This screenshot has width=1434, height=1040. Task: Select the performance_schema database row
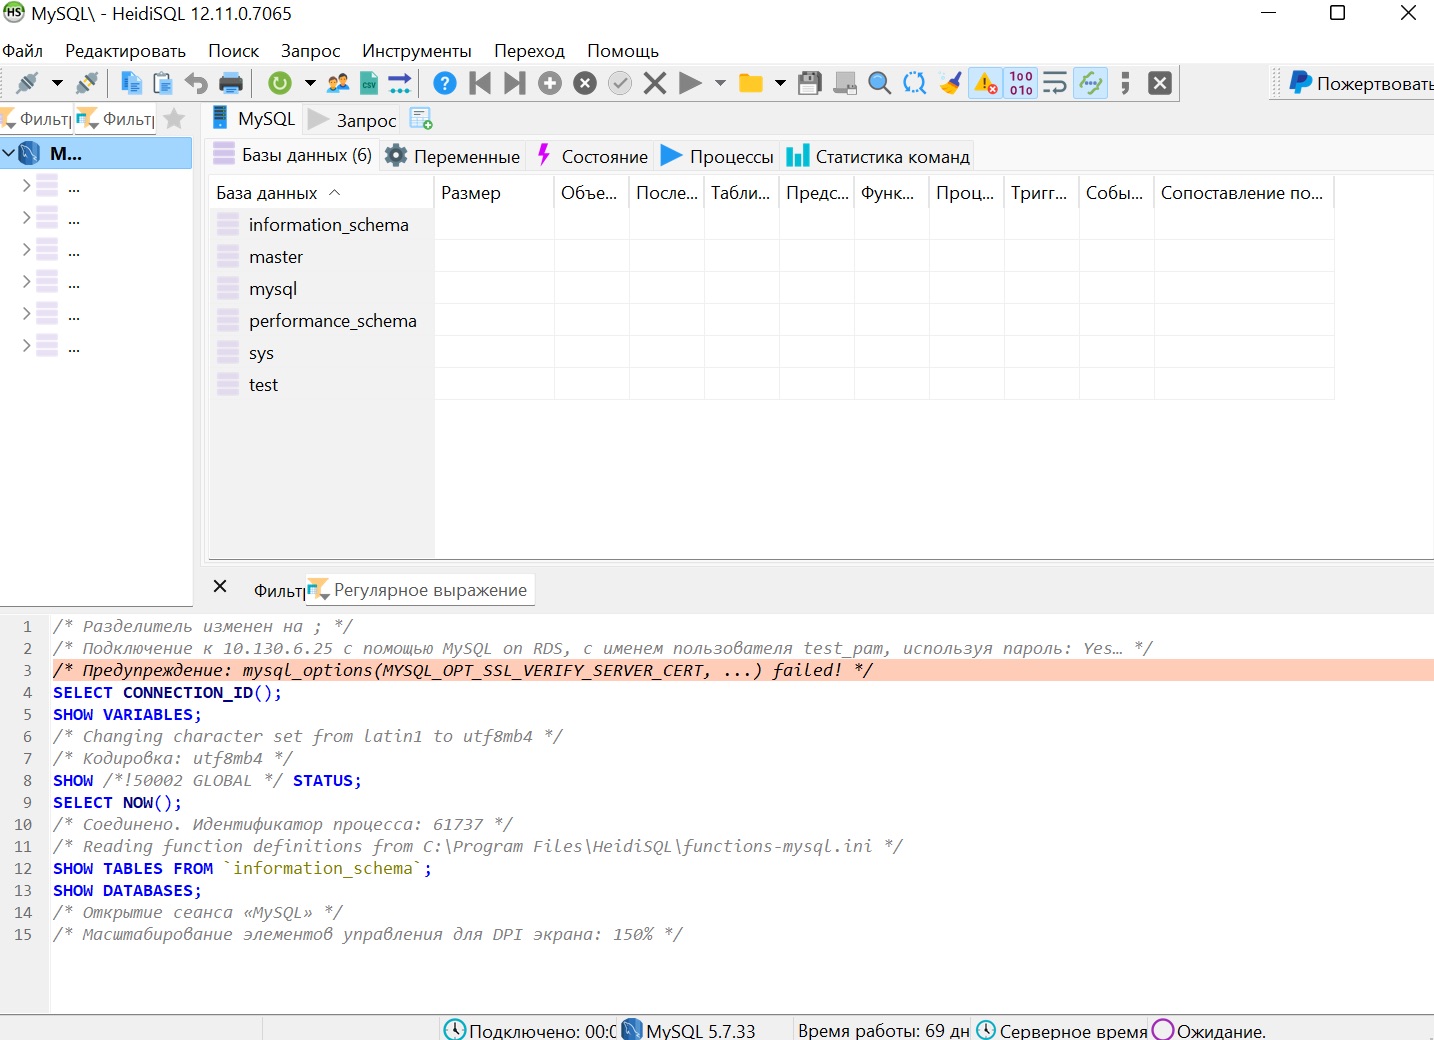(332, 321)
